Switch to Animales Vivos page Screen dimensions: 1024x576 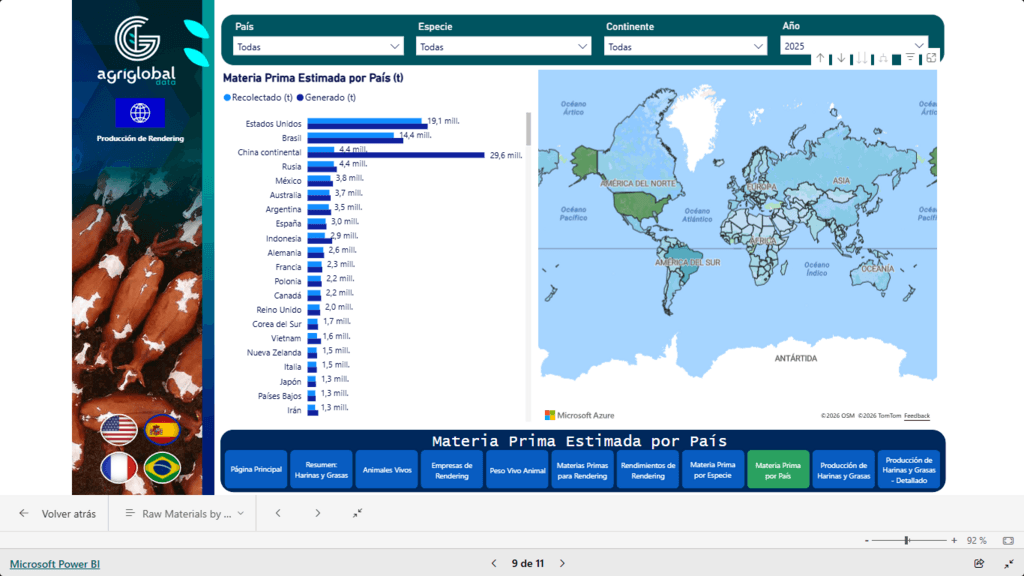(x=387, y=470)
